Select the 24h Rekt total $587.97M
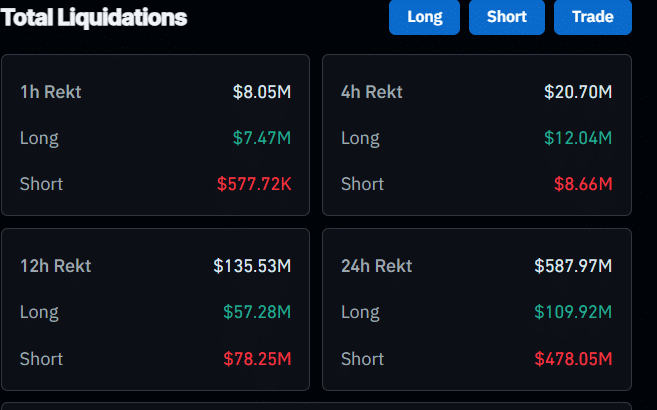Screen dimensions: 657x410 pos(573,266)
